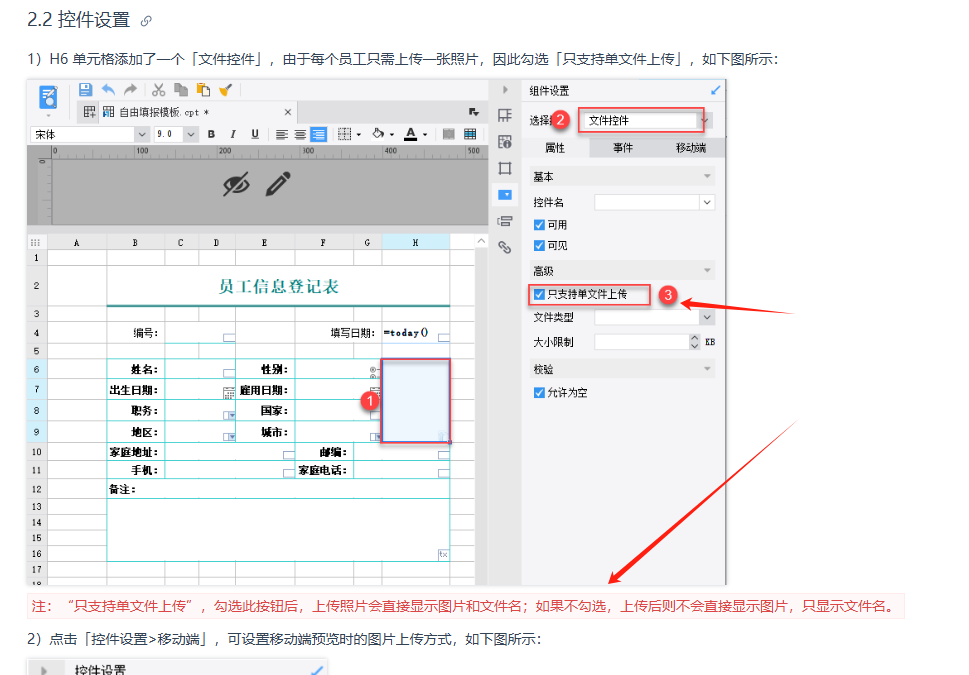Image resolution: width=969 pixels, height=675 pixels.
Task: Click the Save icon in the toolbar
Action: click(85, 90)
